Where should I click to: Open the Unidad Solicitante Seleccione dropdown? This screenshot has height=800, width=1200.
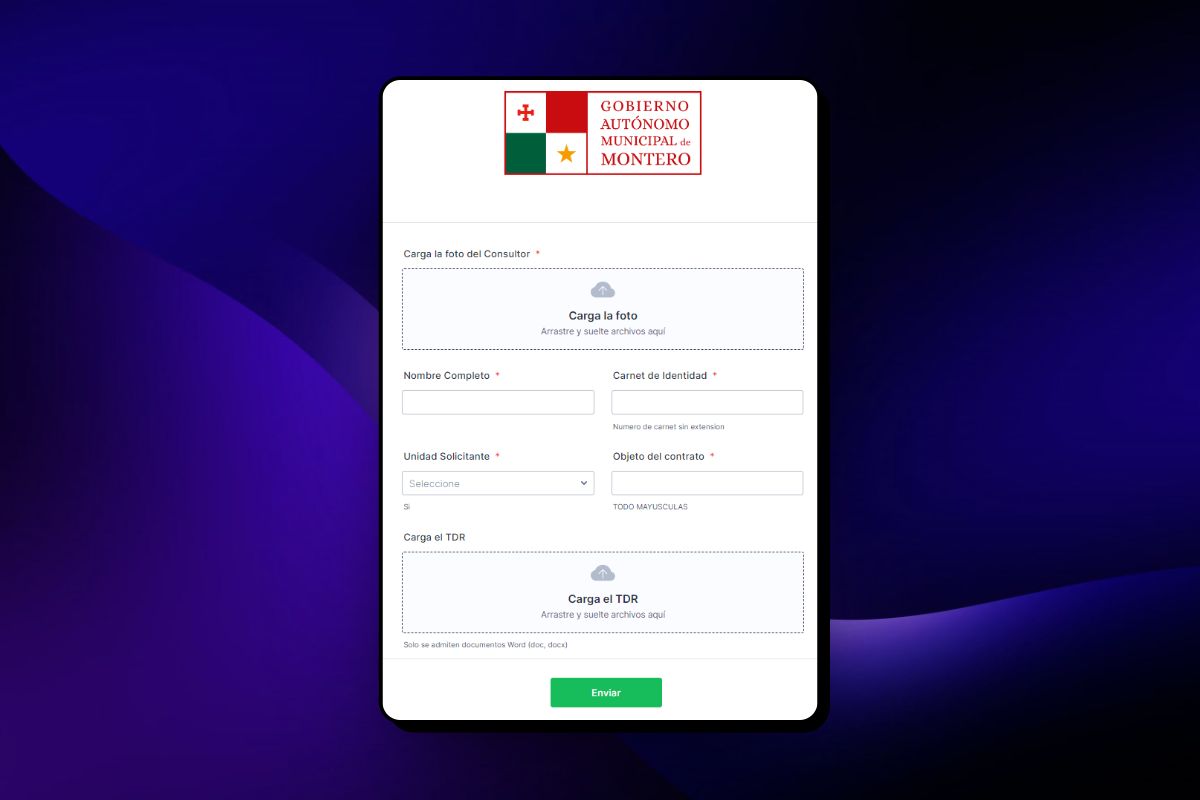[498, 483]
